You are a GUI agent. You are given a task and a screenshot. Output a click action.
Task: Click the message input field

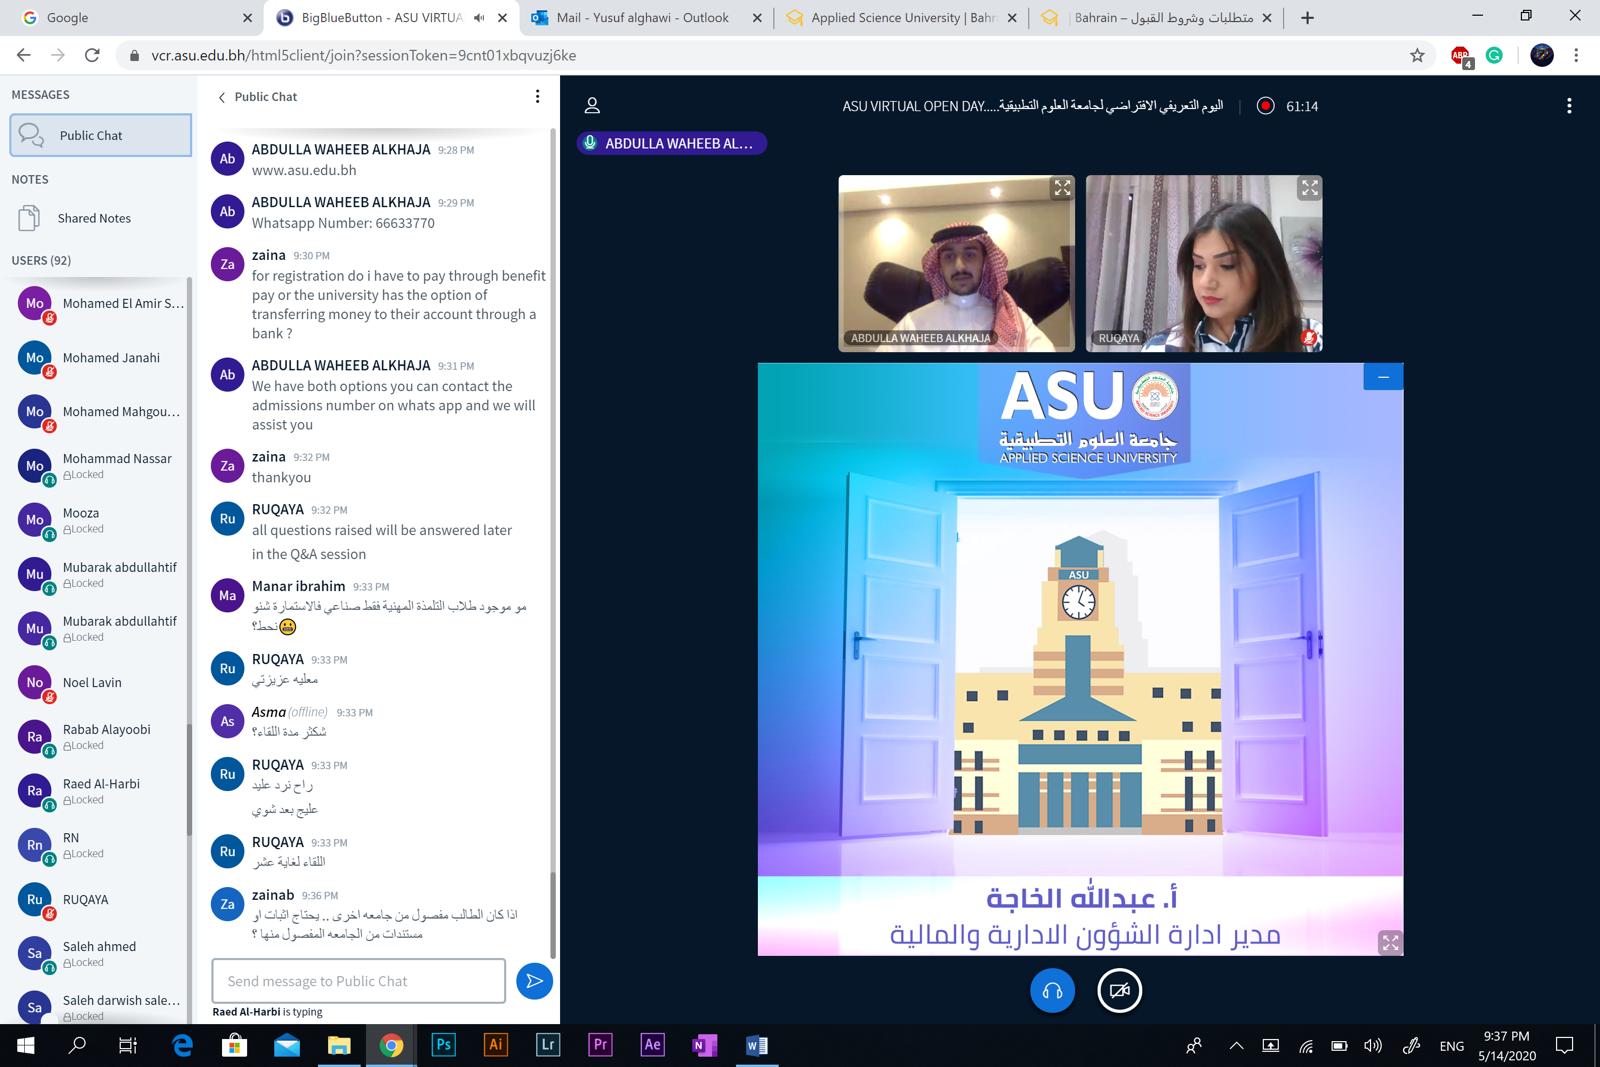(x=359, y=981)
